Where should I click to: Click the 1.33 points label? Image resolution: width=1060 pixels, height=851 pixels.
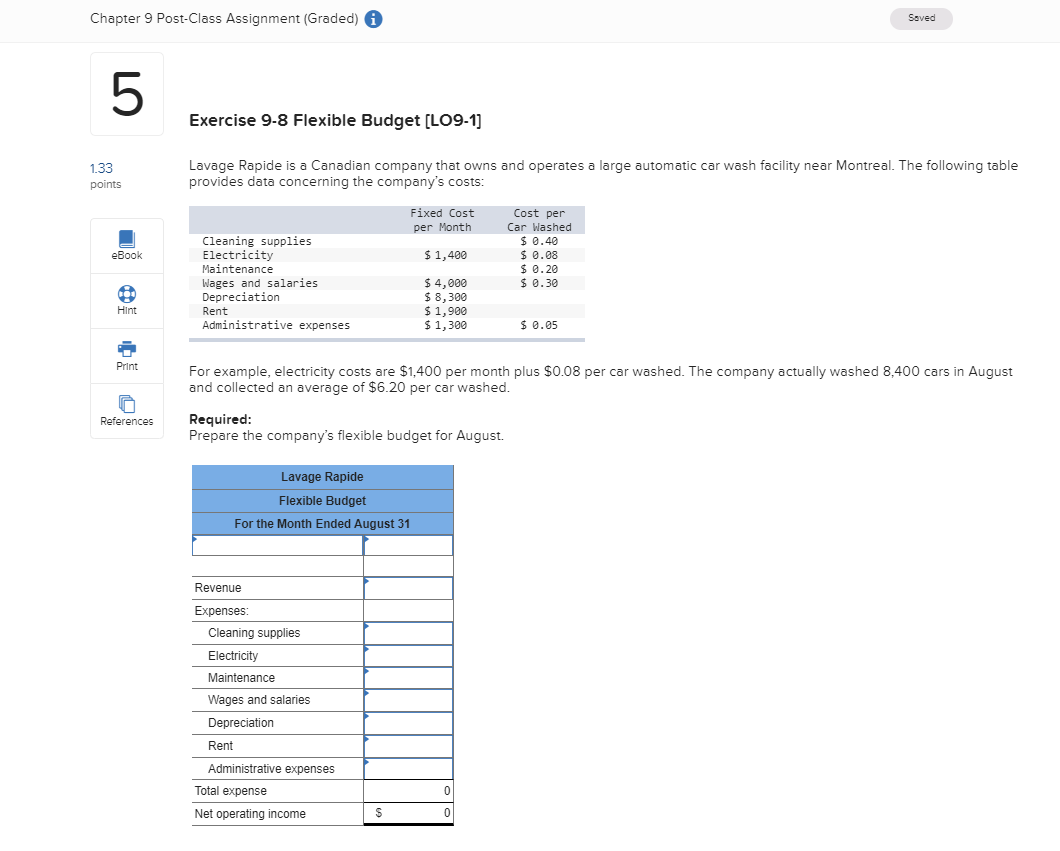[105, 176]
